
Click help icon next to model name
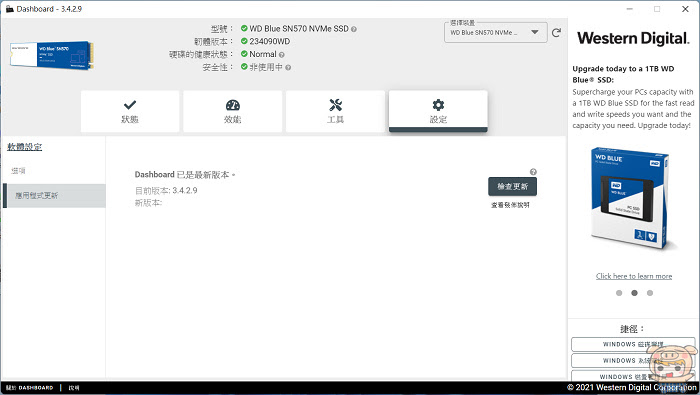click(x=354, y=29)
